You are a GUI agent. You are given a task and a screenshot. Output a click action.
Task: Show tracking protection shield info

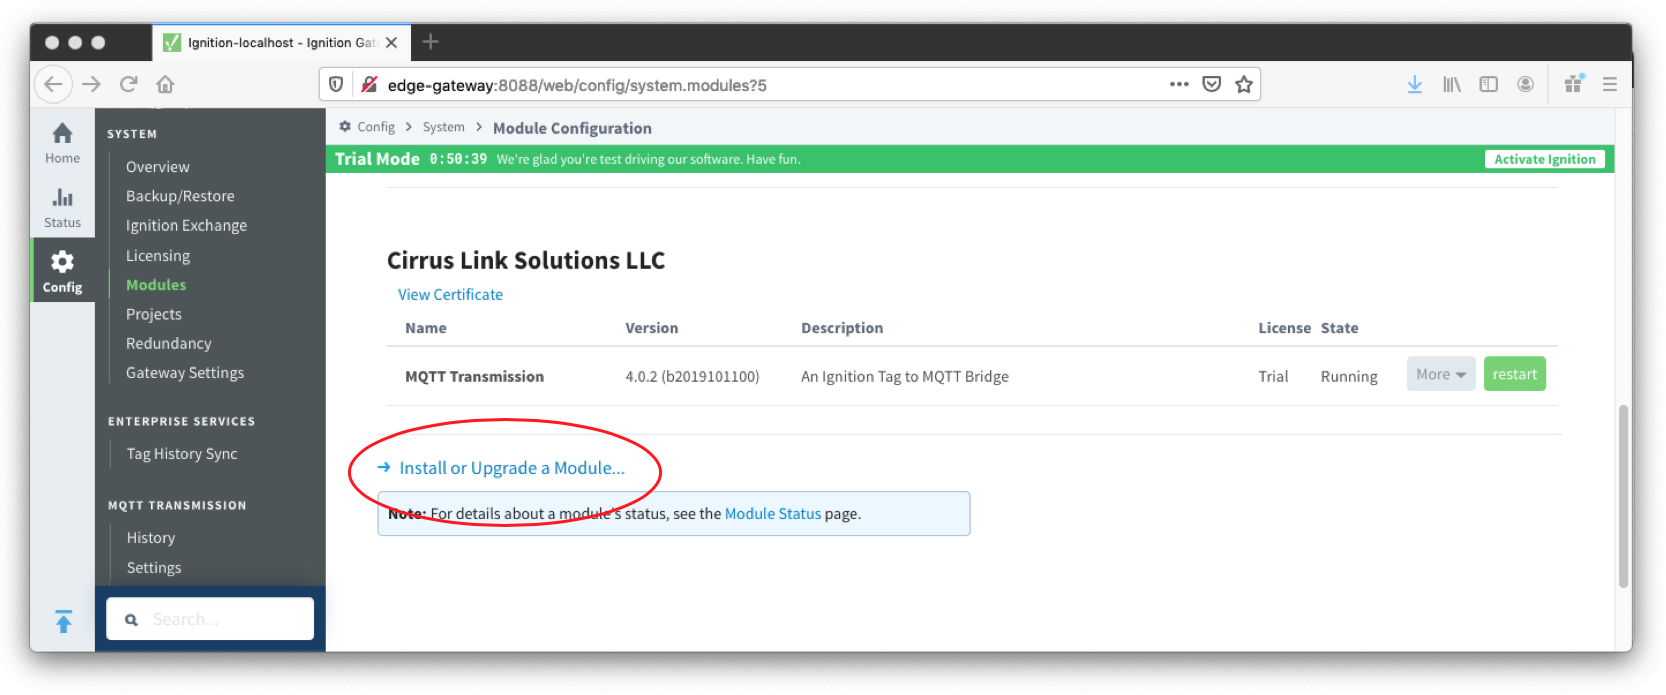[x=337, y=85]
